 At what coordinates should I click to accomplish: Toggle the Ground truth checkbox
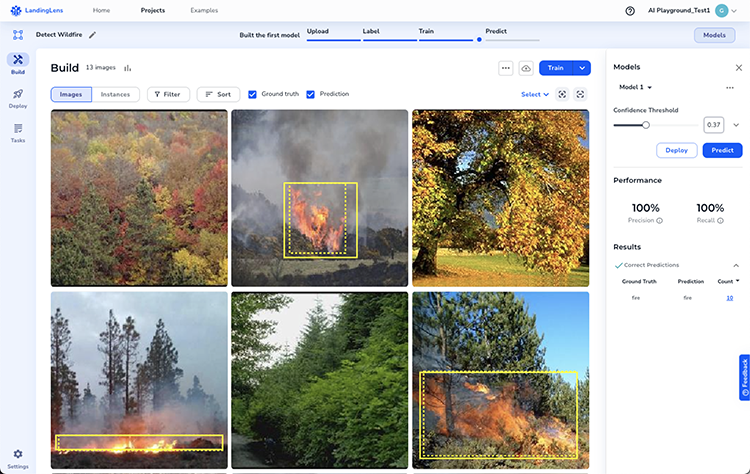coord(253,94)
